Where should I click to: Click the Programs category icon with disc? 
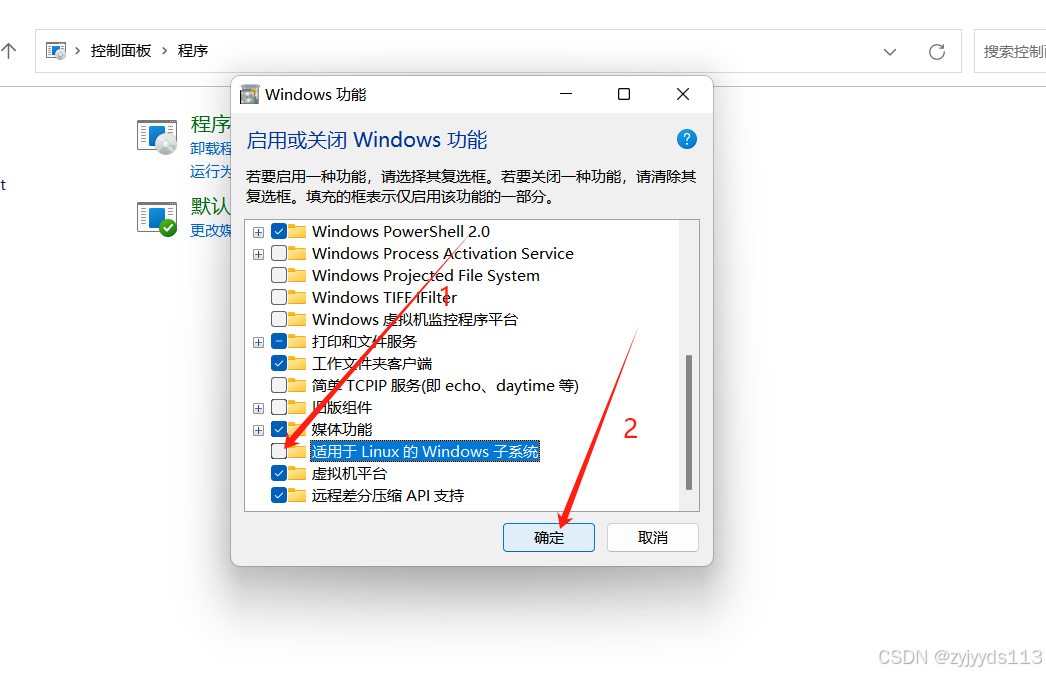157,137
